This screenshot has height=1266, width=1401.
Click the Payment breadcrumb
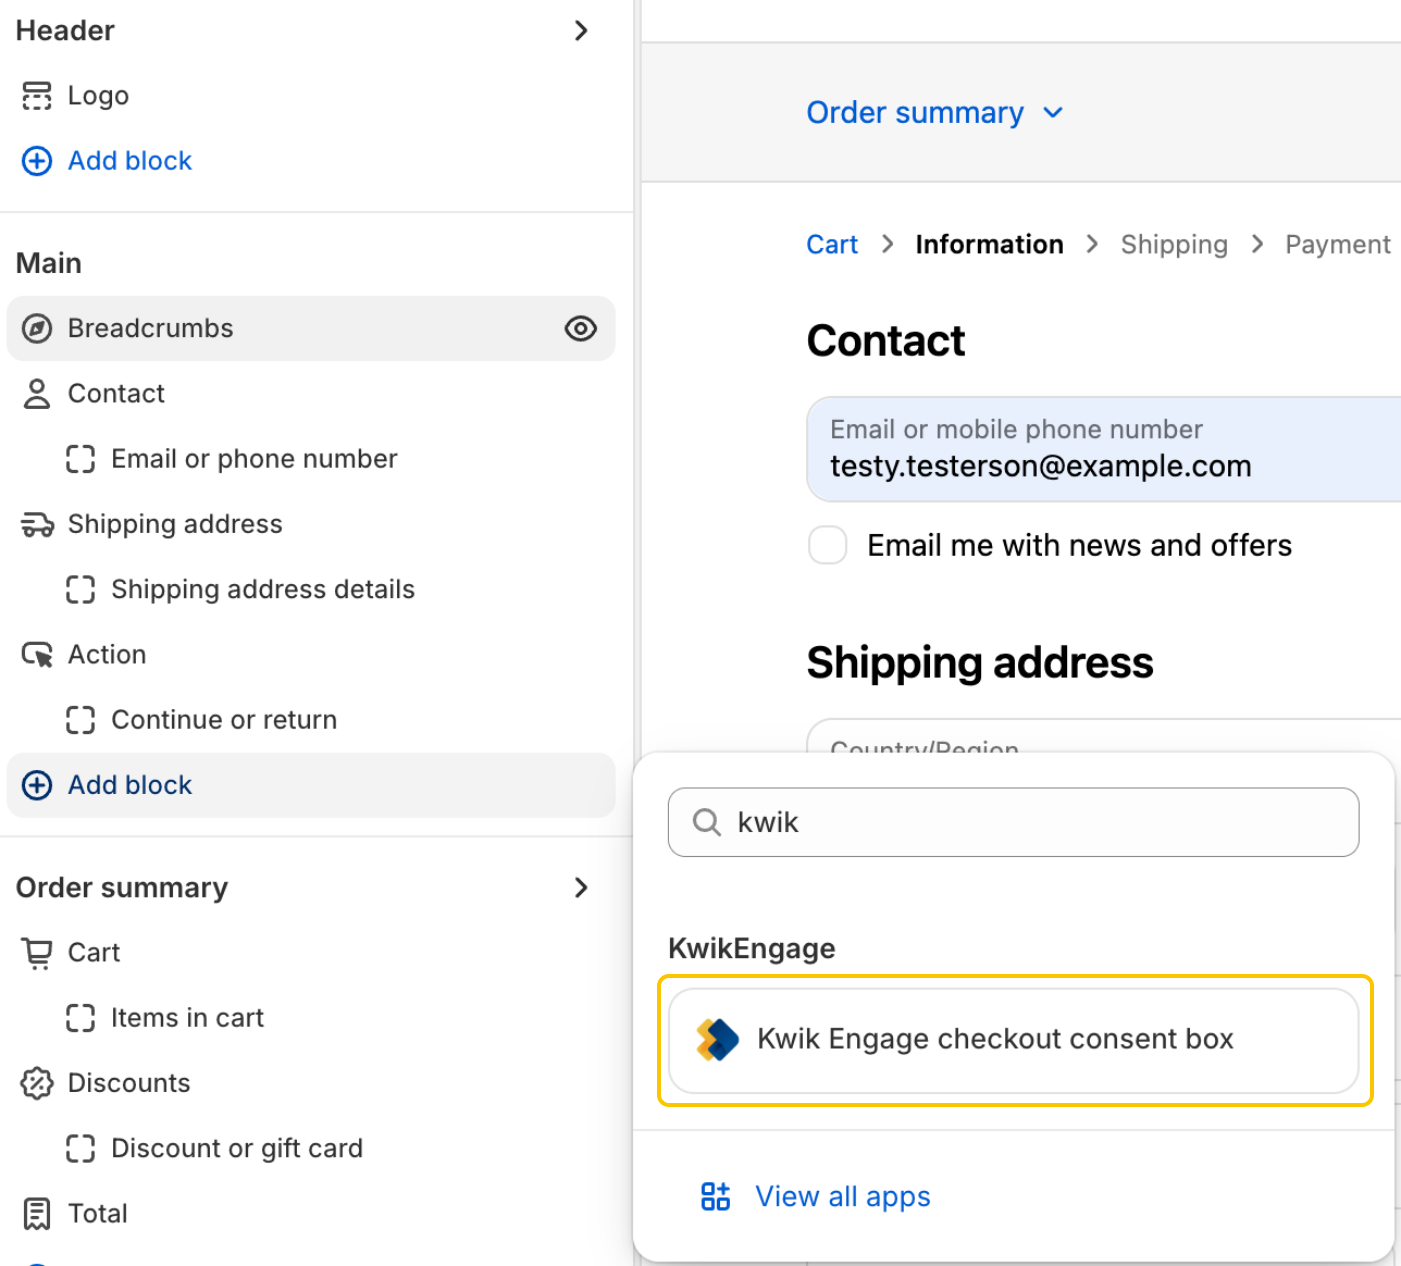[1338, 245]
